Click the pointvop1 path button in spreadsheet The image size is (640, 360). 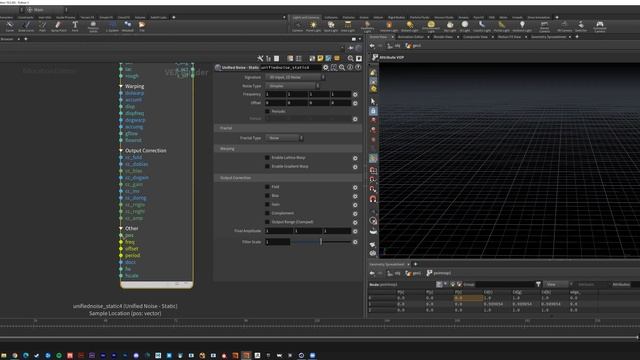coord(439,273)
